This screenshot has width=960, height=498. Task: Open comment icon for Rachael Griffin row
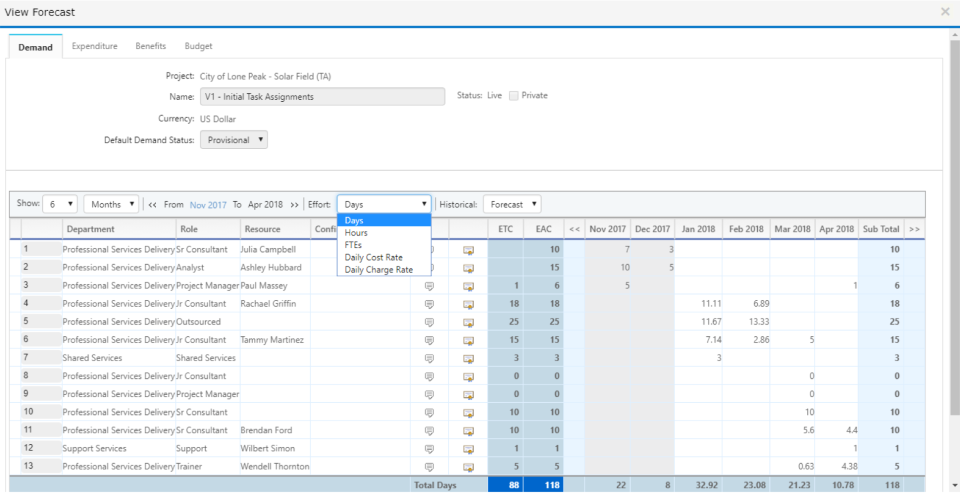tap(429, 304)
